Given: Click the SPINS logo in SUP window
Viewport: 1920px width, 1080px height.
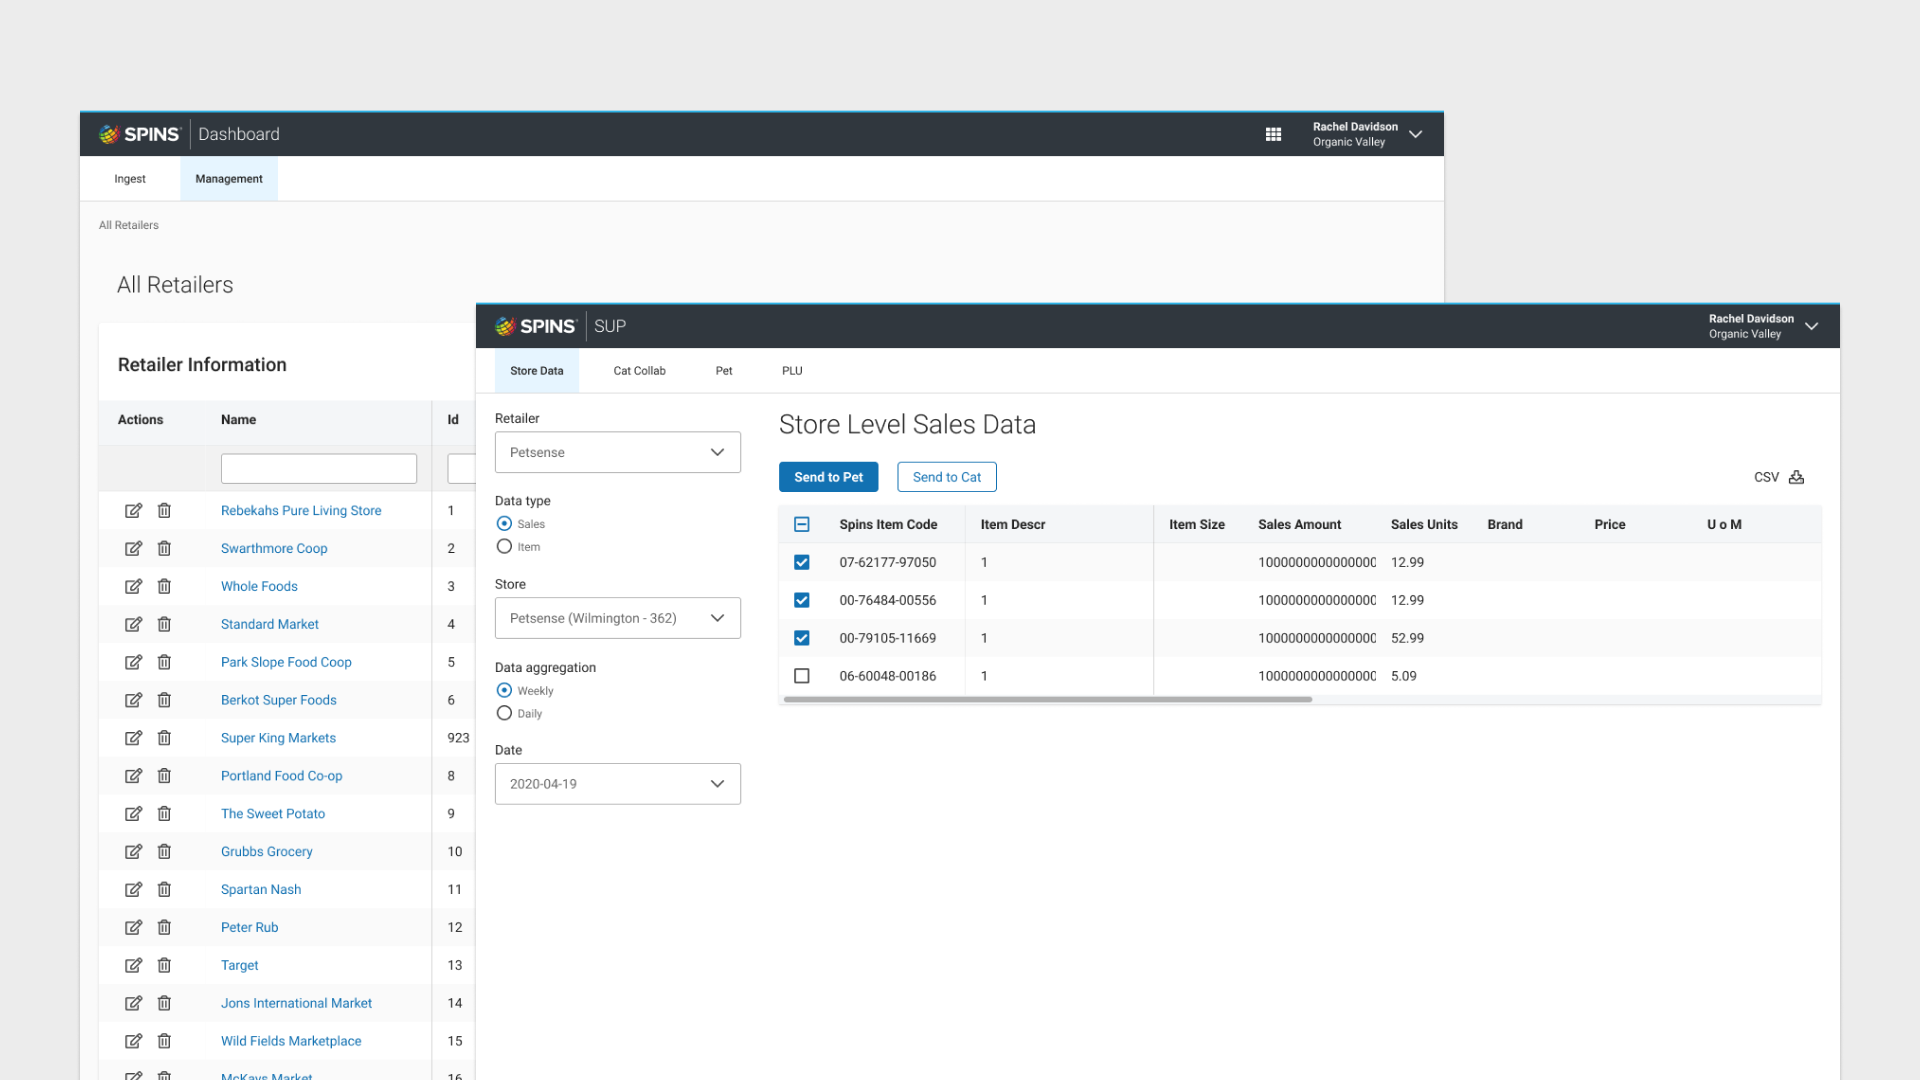Looking at the screenshot, I should tap(535, 326).
